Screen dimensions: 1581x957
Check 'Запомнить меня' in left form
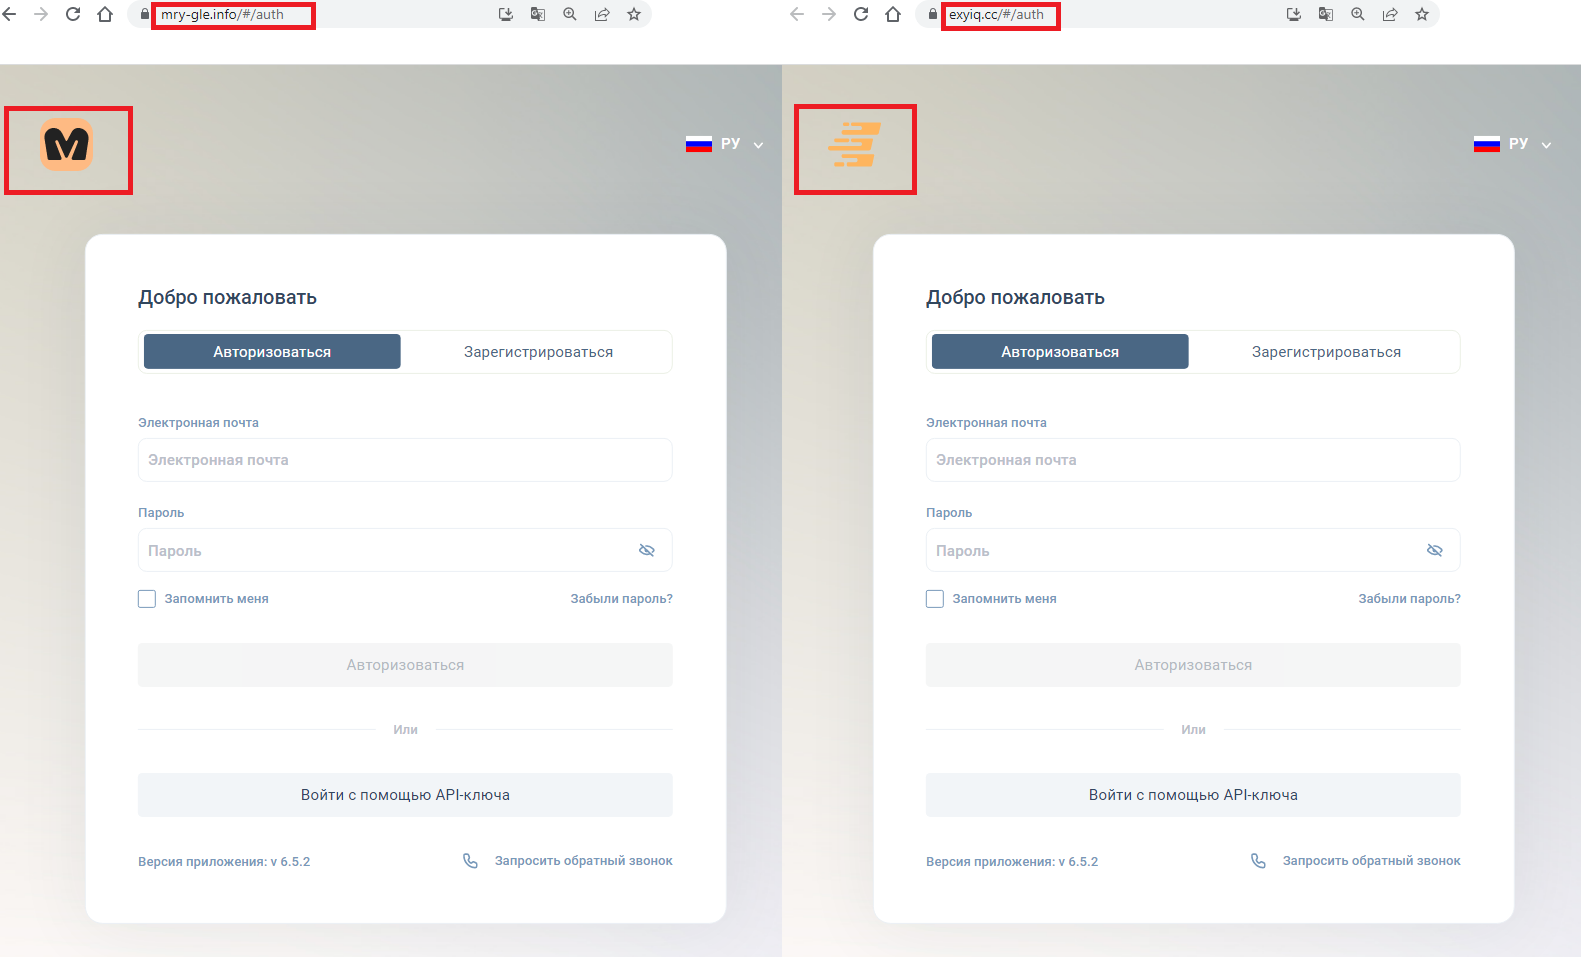147,599
